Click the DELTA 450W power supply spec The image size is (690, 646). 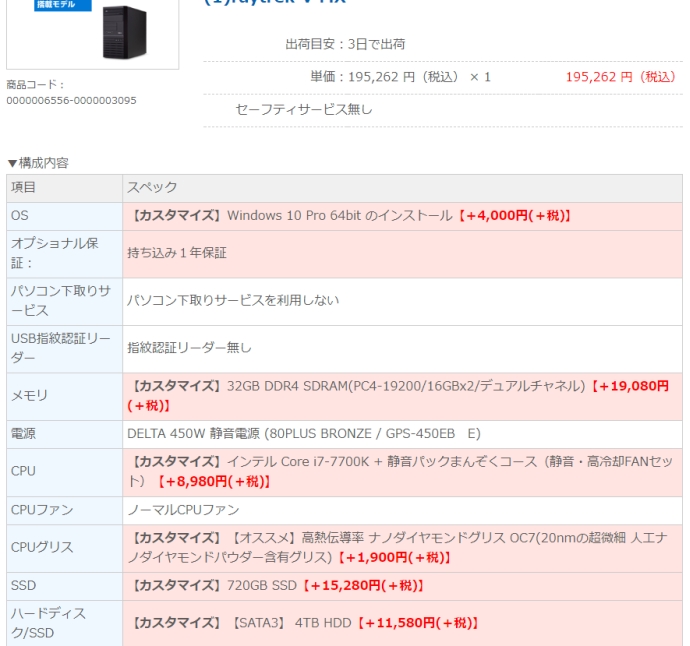click(303, 434)
